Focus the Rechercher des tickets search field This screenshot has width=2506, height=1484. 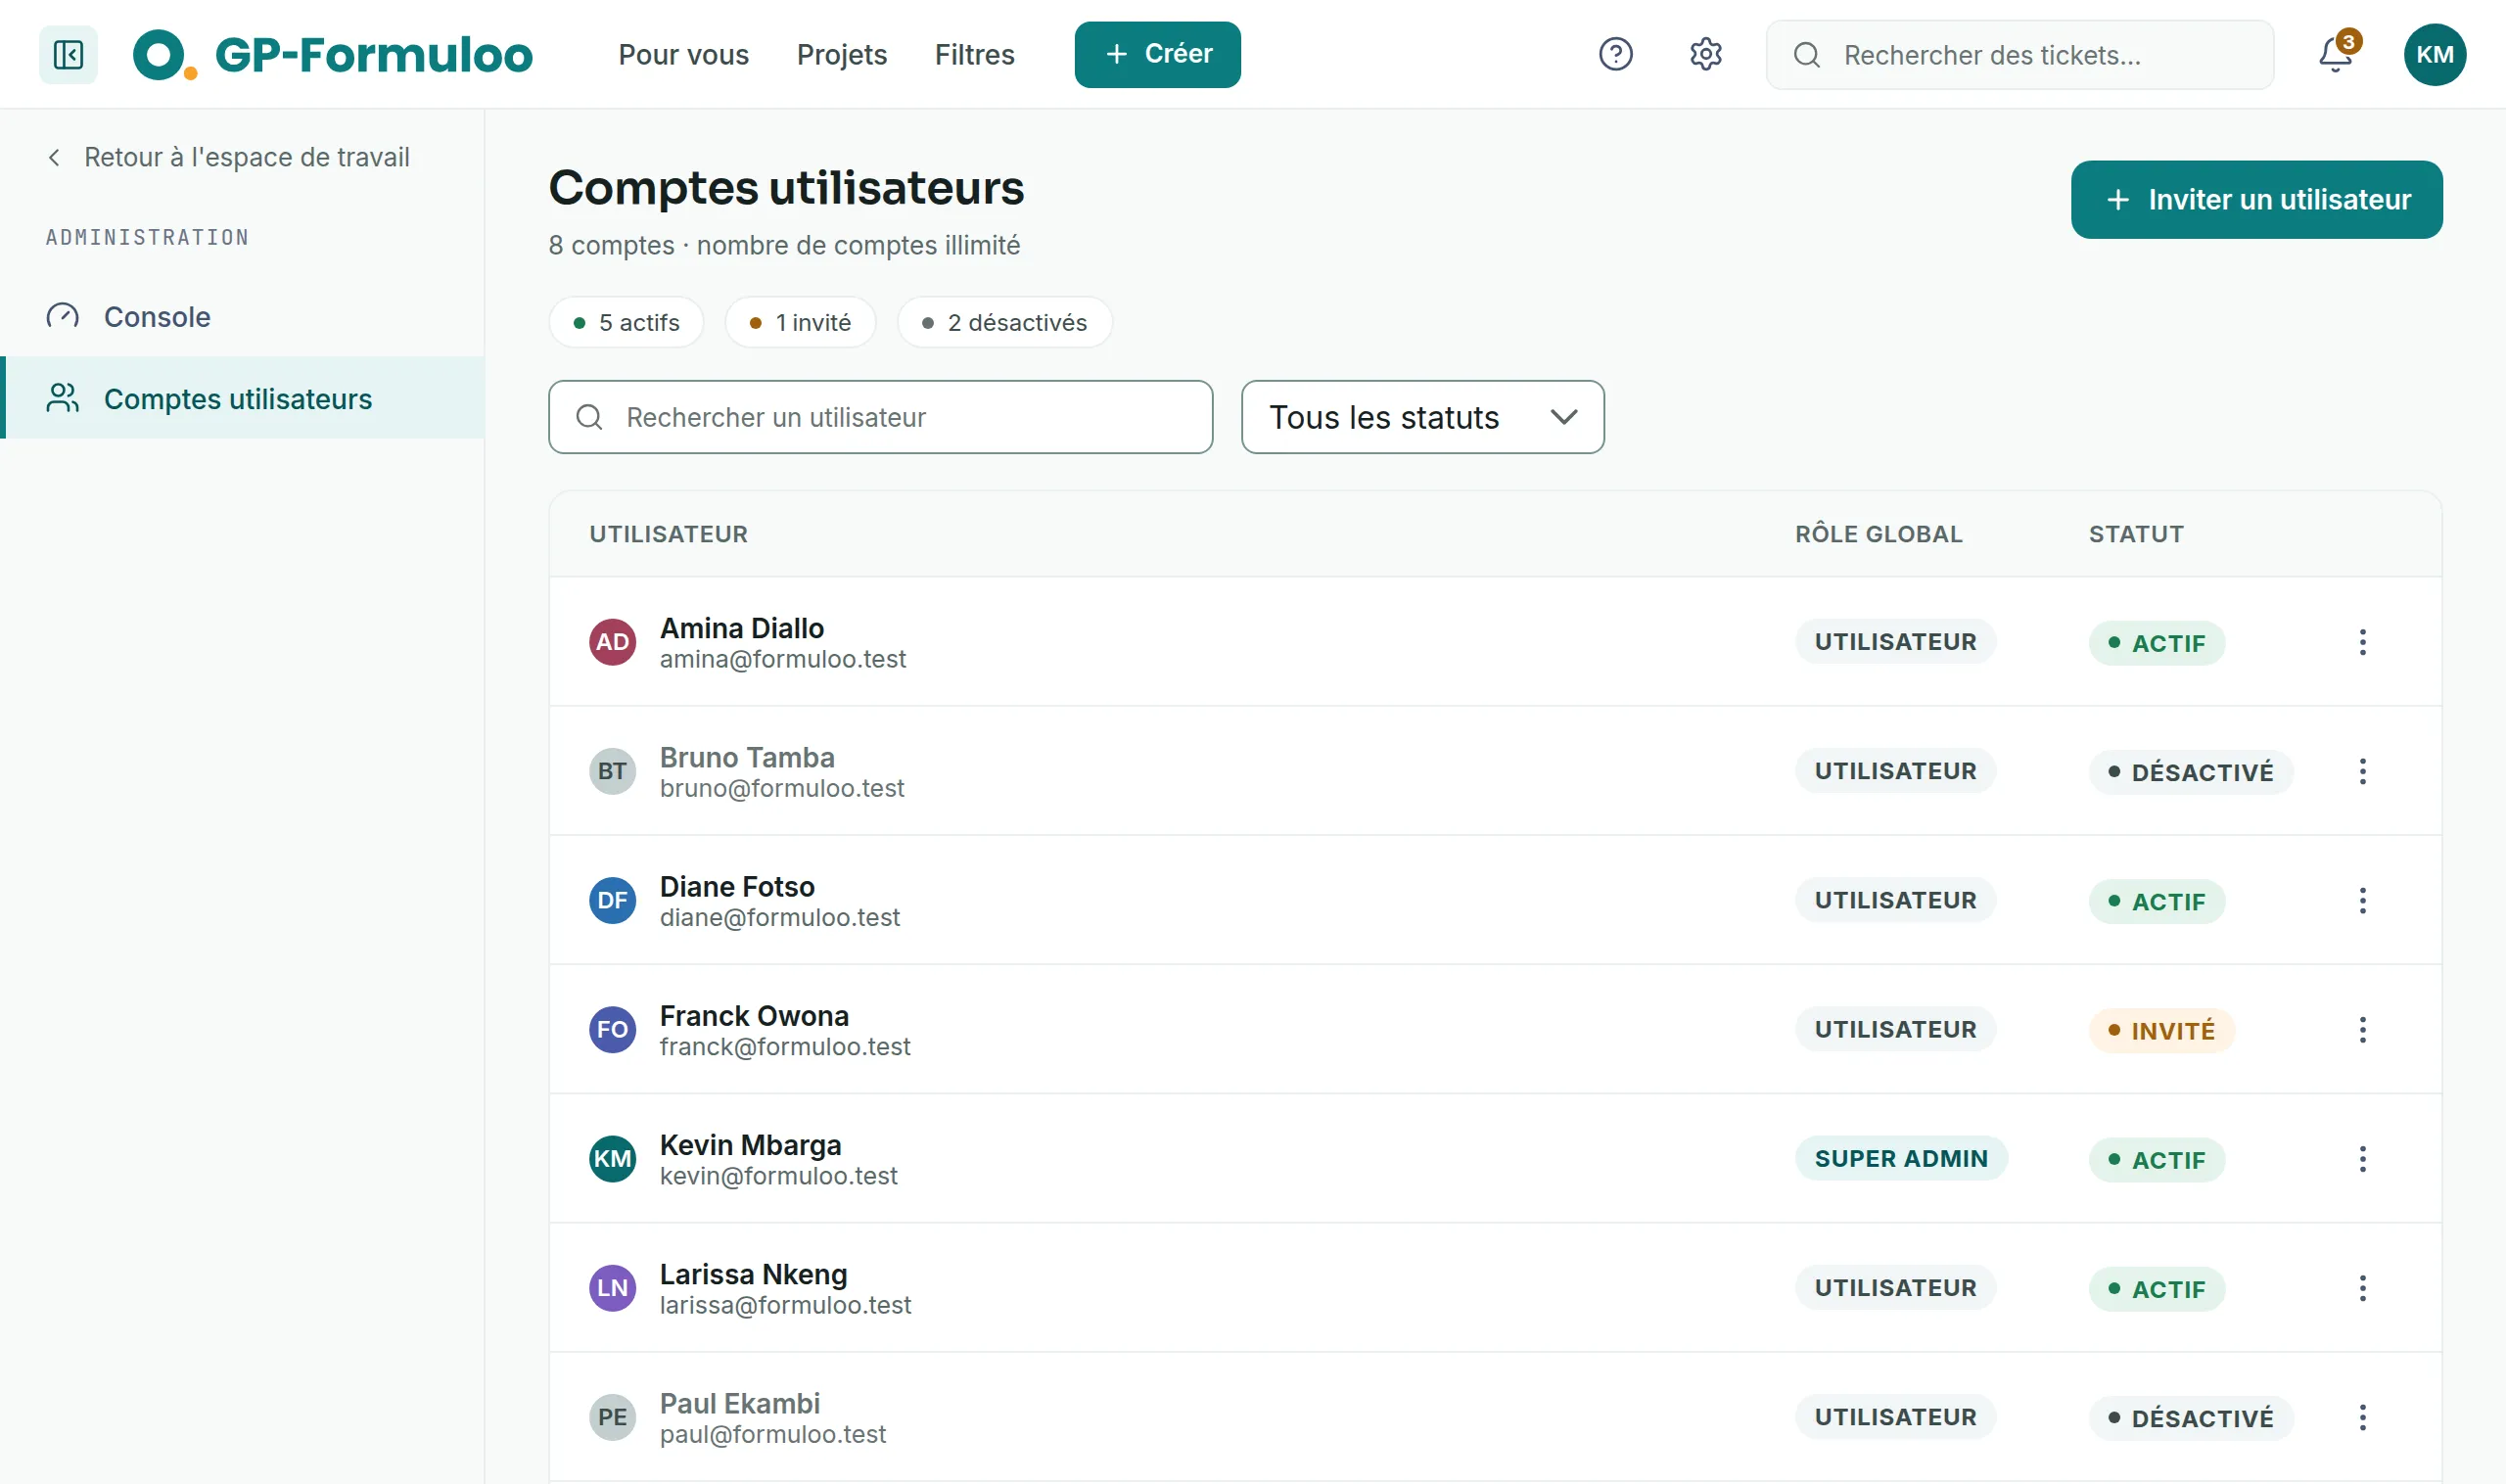pyautogui.click(x=2019, y=54)
